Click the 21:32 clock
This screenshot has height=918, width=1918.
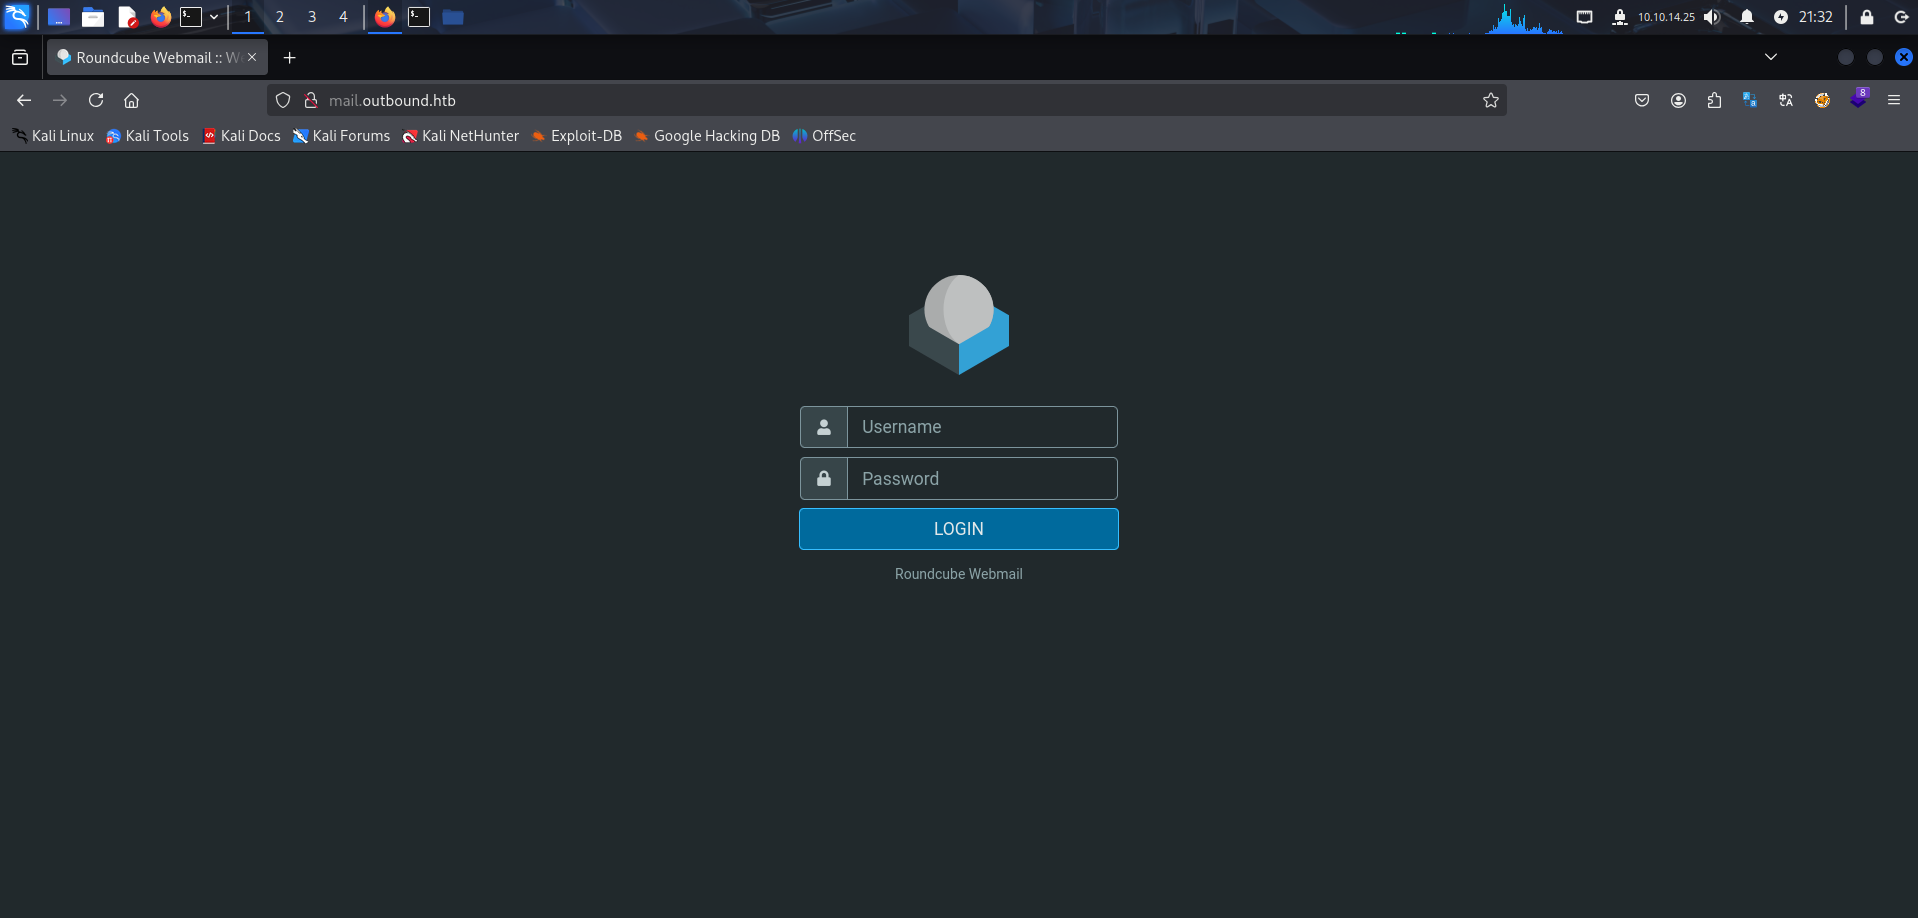click(1816, 17)
